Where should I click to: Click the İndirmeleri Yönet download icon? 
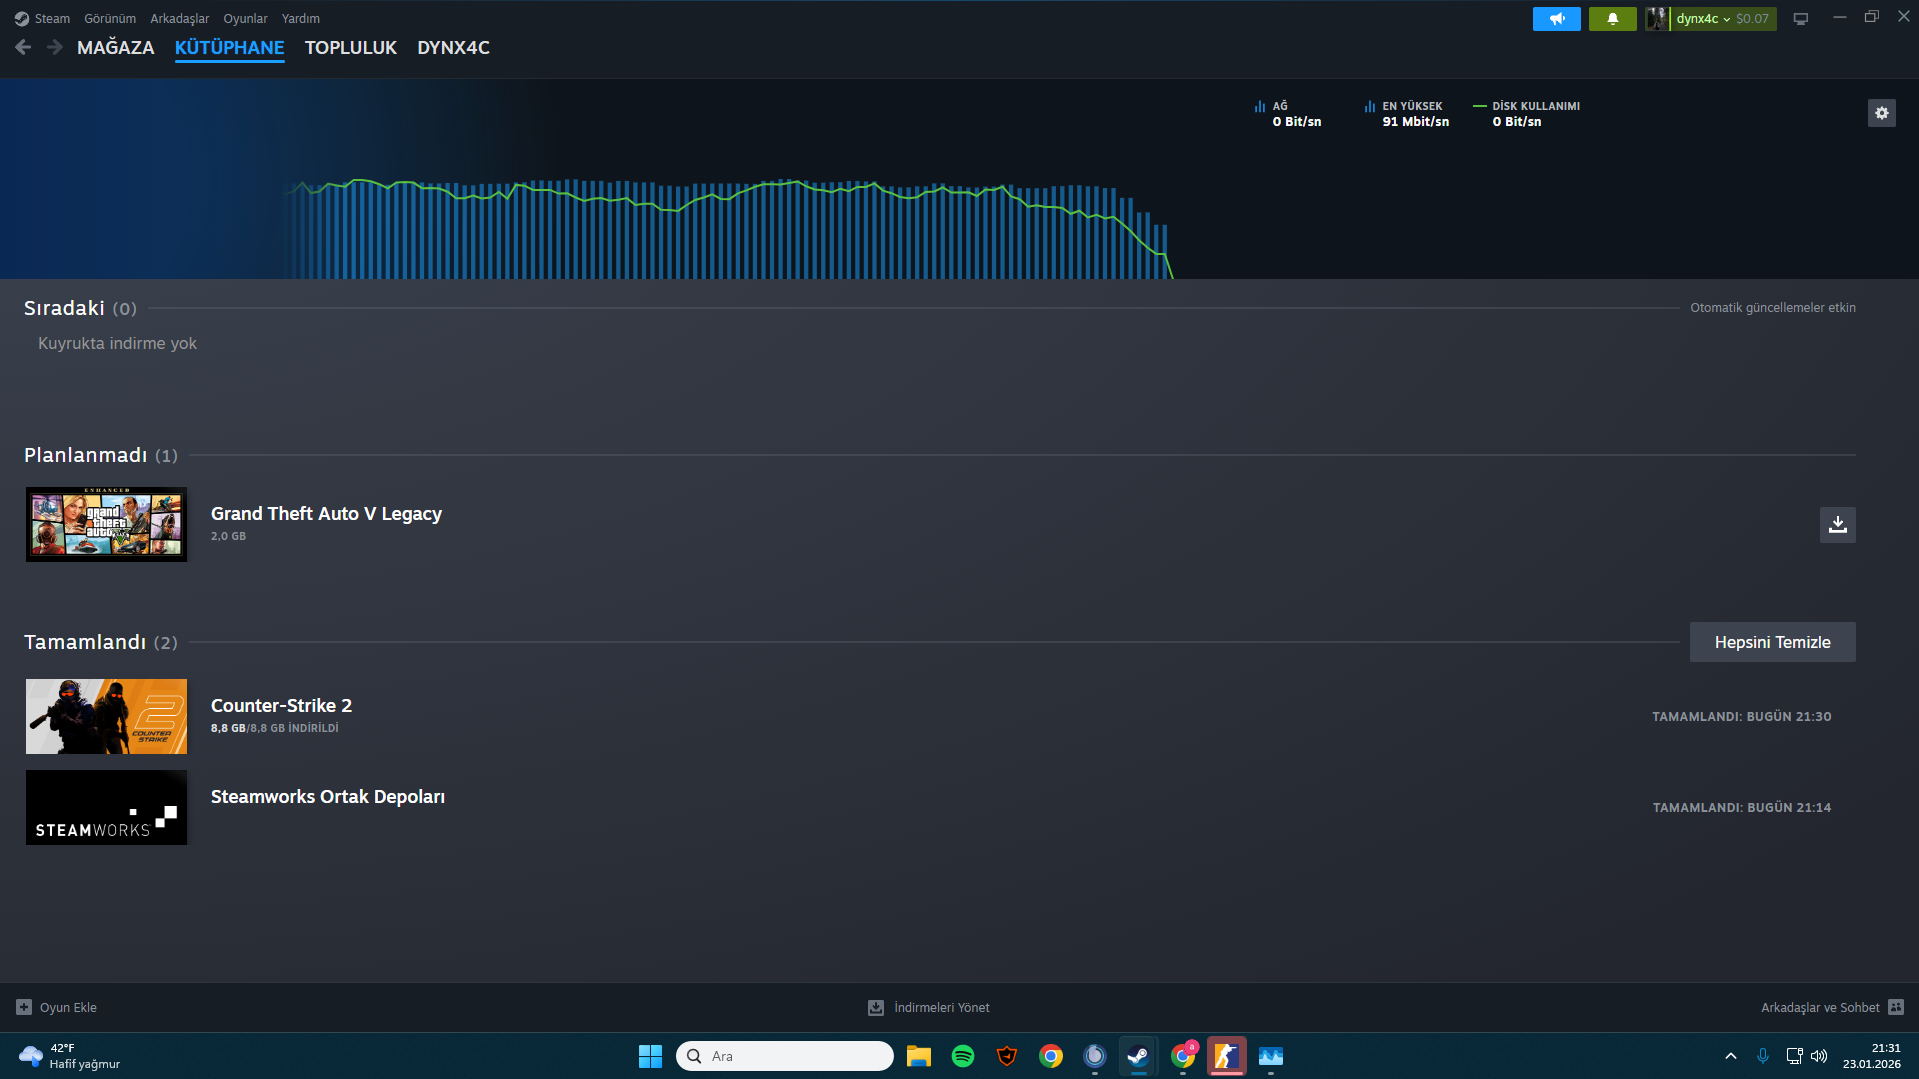(x=876, y=1007)
